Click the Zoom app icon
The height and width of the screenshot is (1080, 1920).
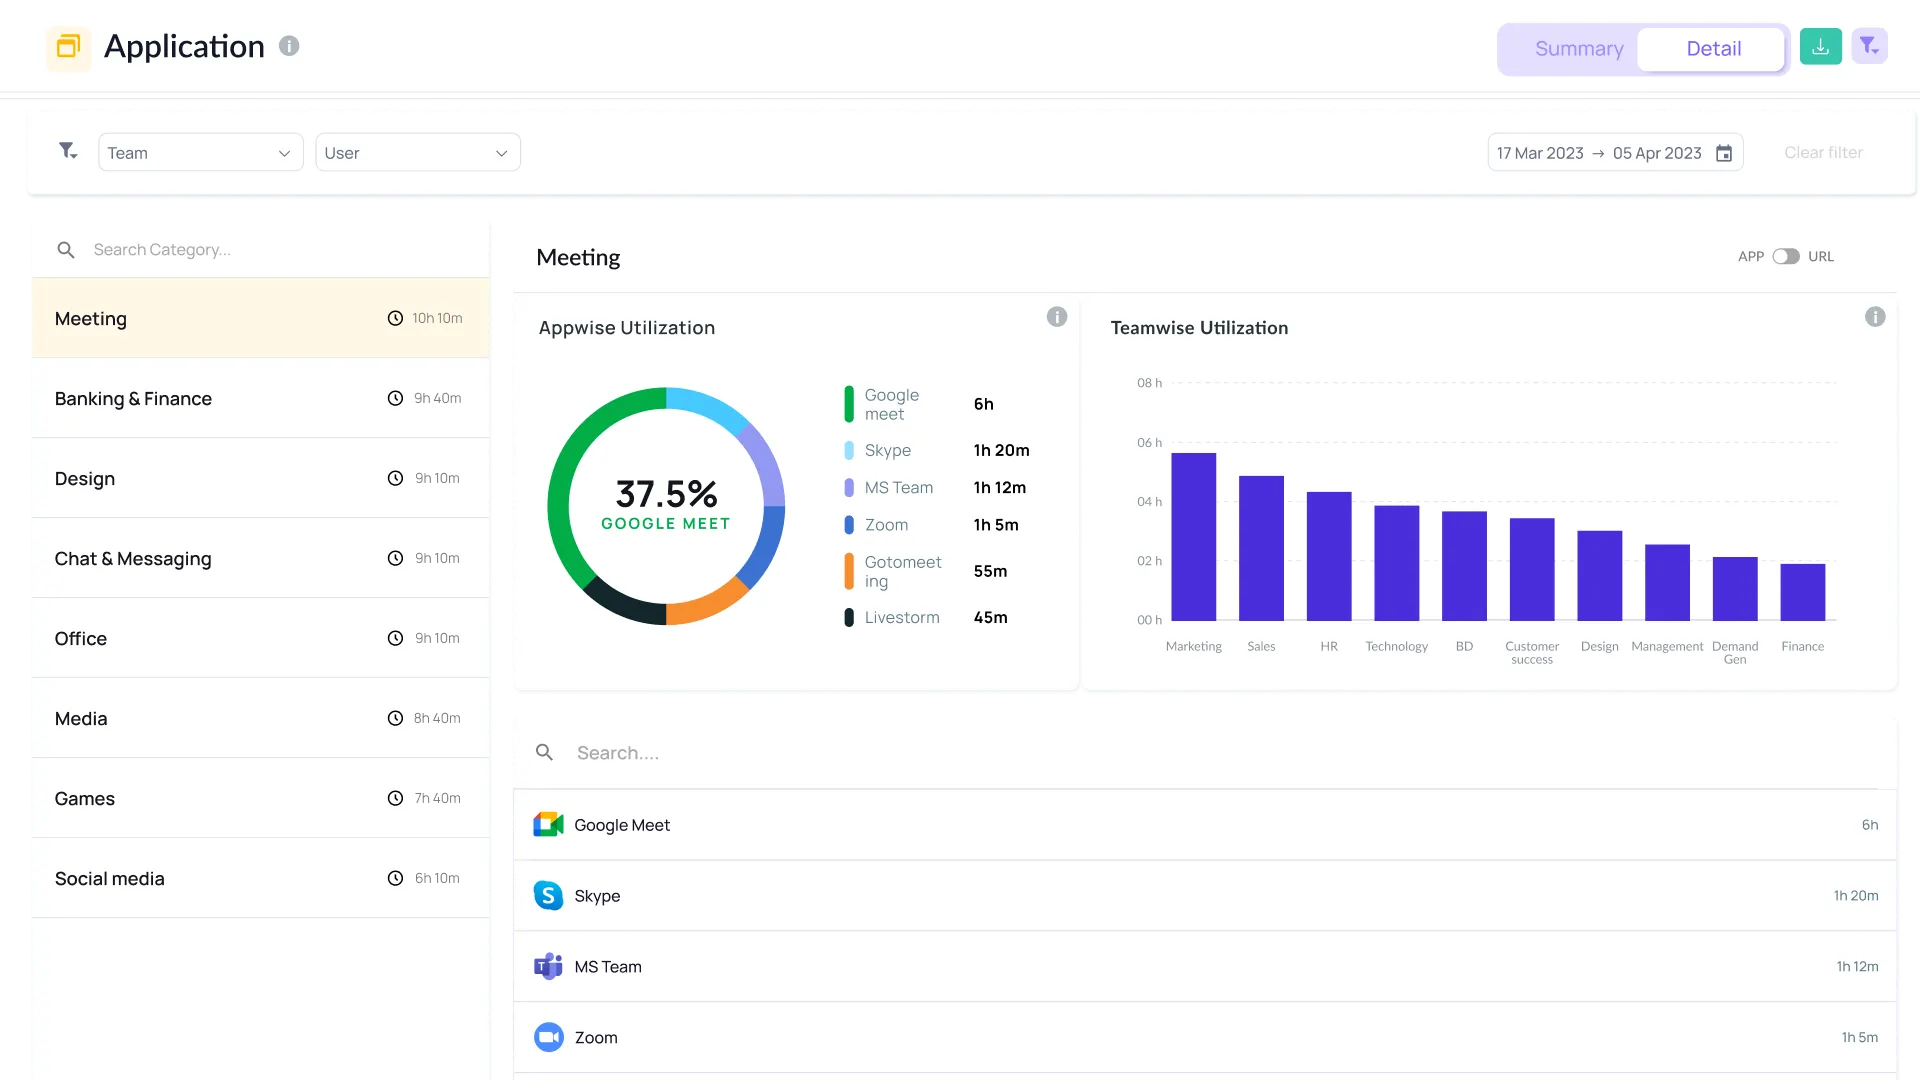(x=548, y=1037)
